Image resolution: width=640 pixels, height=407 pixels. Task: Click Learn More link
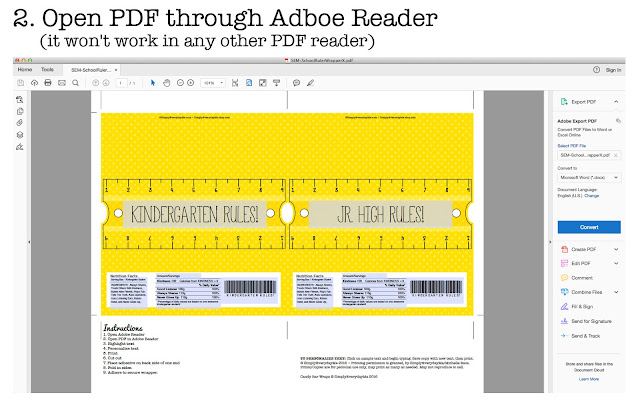coord(589,379)
